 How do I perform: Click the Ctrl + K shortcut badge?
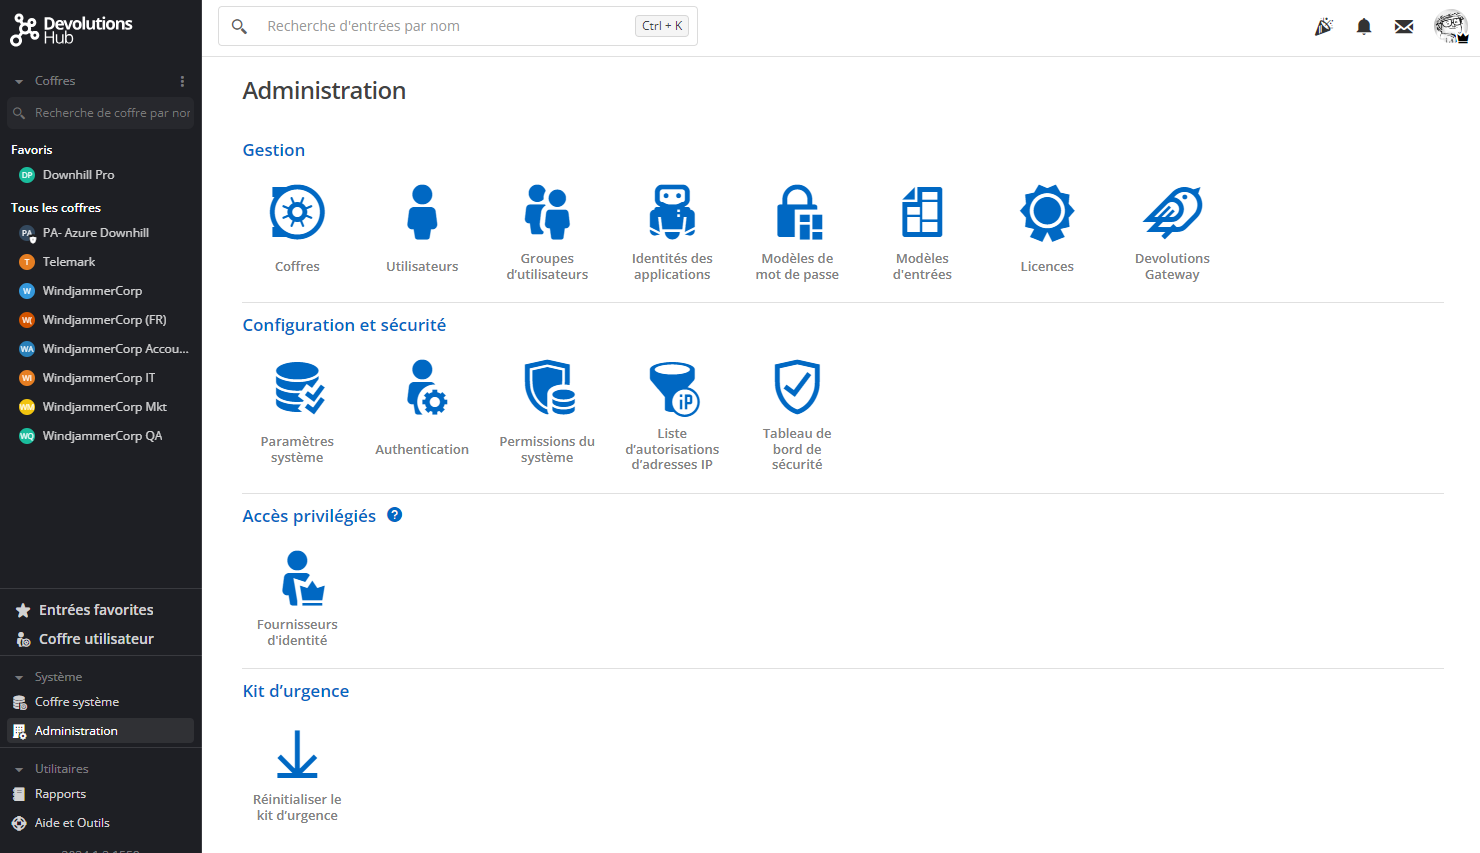point(662,26)
